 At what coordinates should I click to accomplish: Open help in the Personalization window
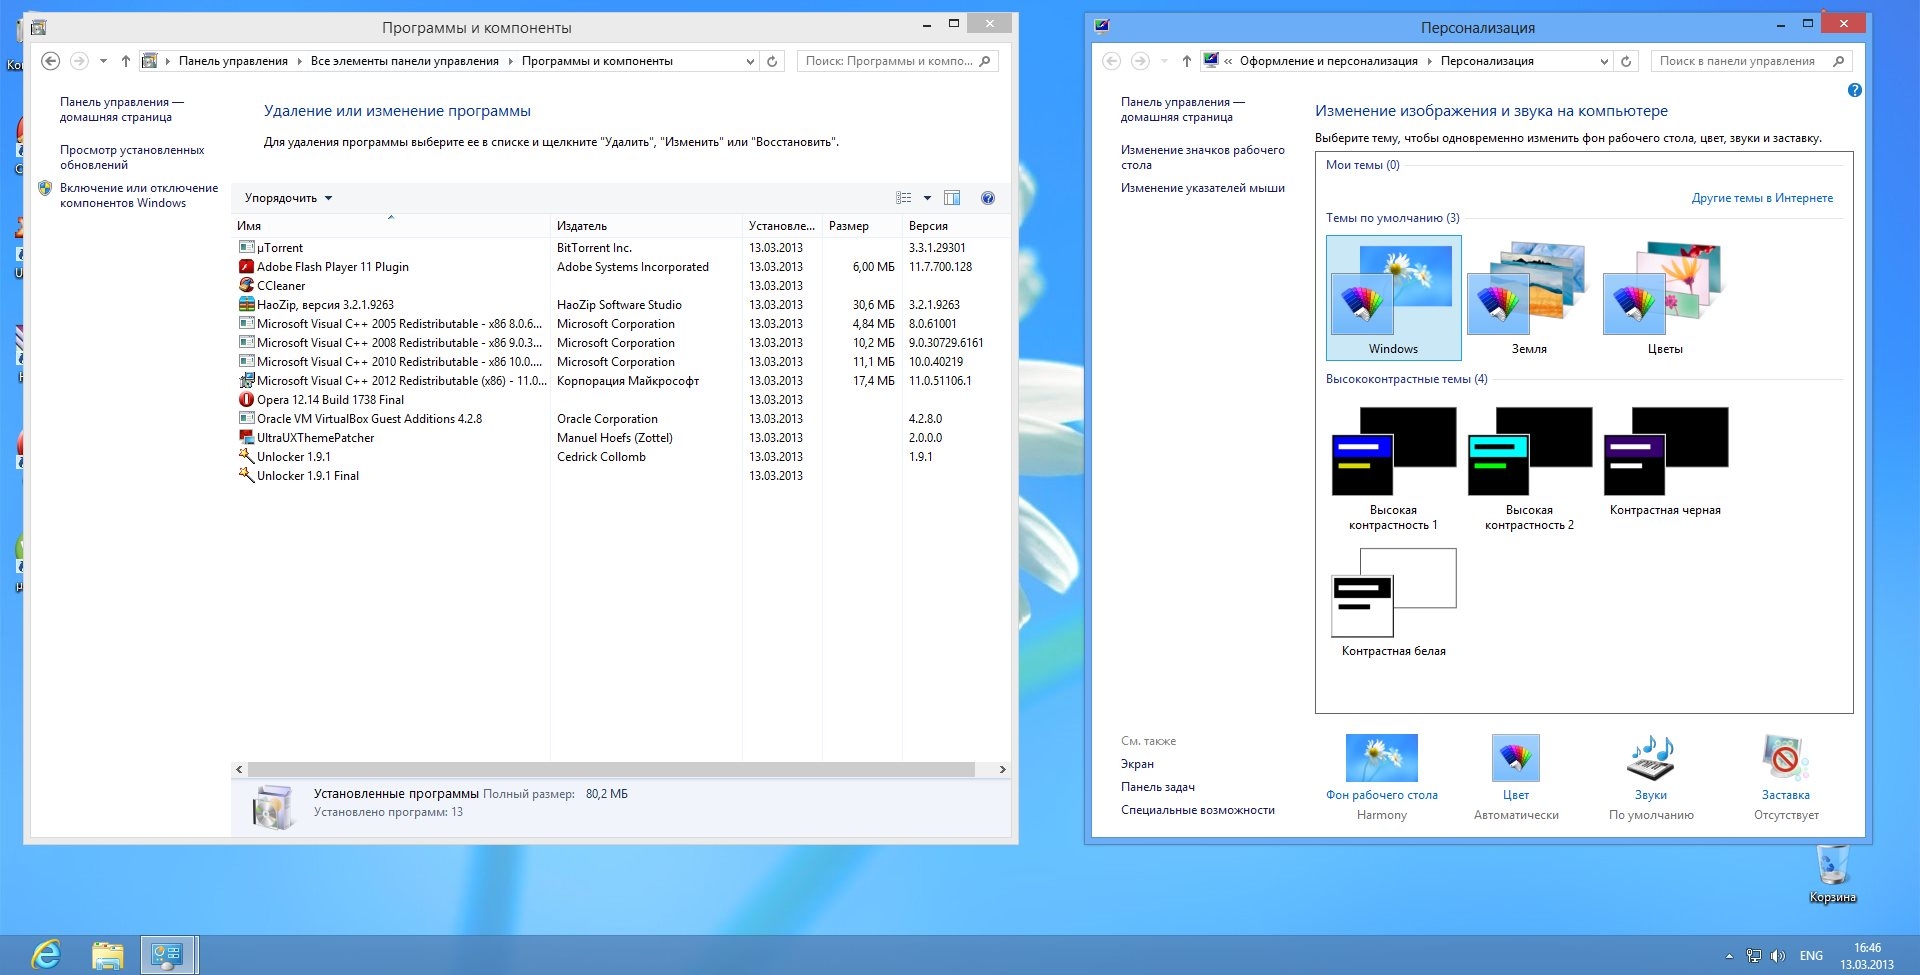pos(1855,90)
